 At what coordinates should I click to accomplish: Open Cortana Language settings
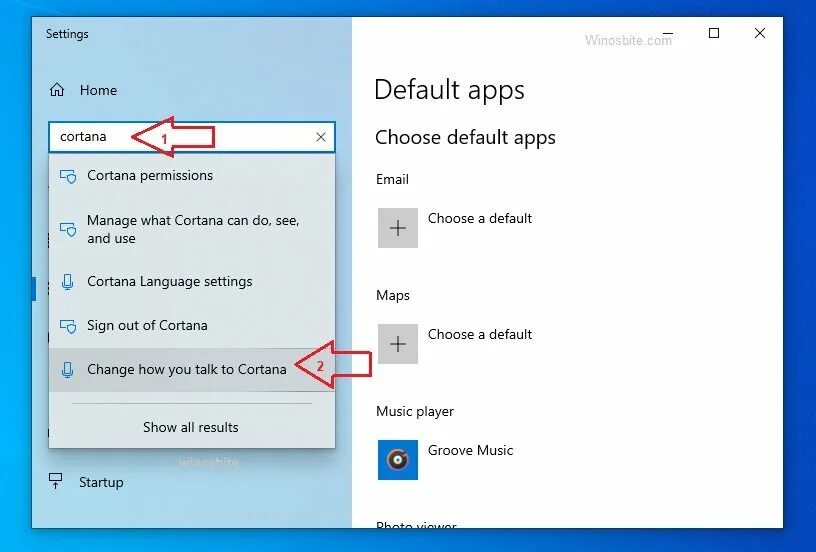coord(192,281)
